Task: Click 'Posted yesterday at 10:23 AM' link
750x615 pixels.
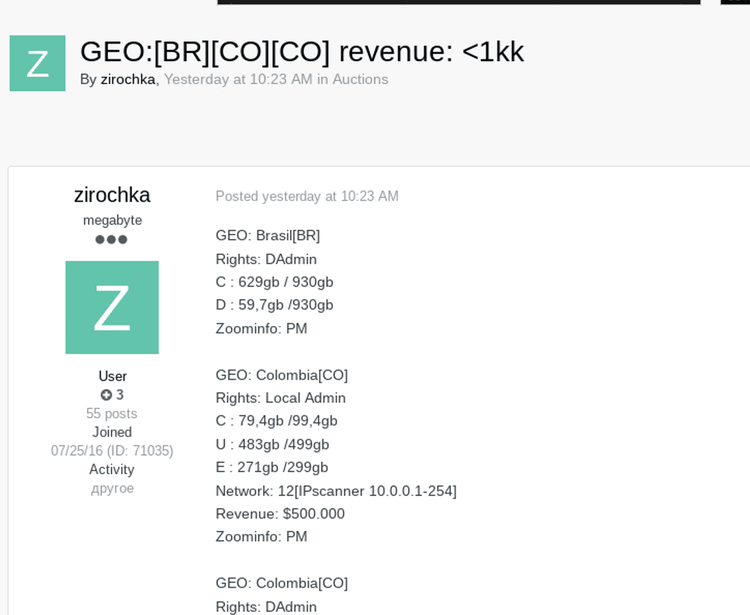Action: (x=307, y=196)
